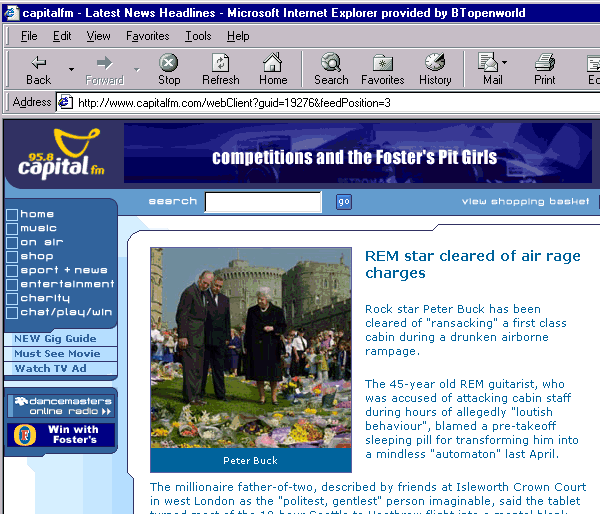The image size is (600, 514).
Task: Click the competitions and Foster's Pit Girls banner
Action: pos(358,153)
